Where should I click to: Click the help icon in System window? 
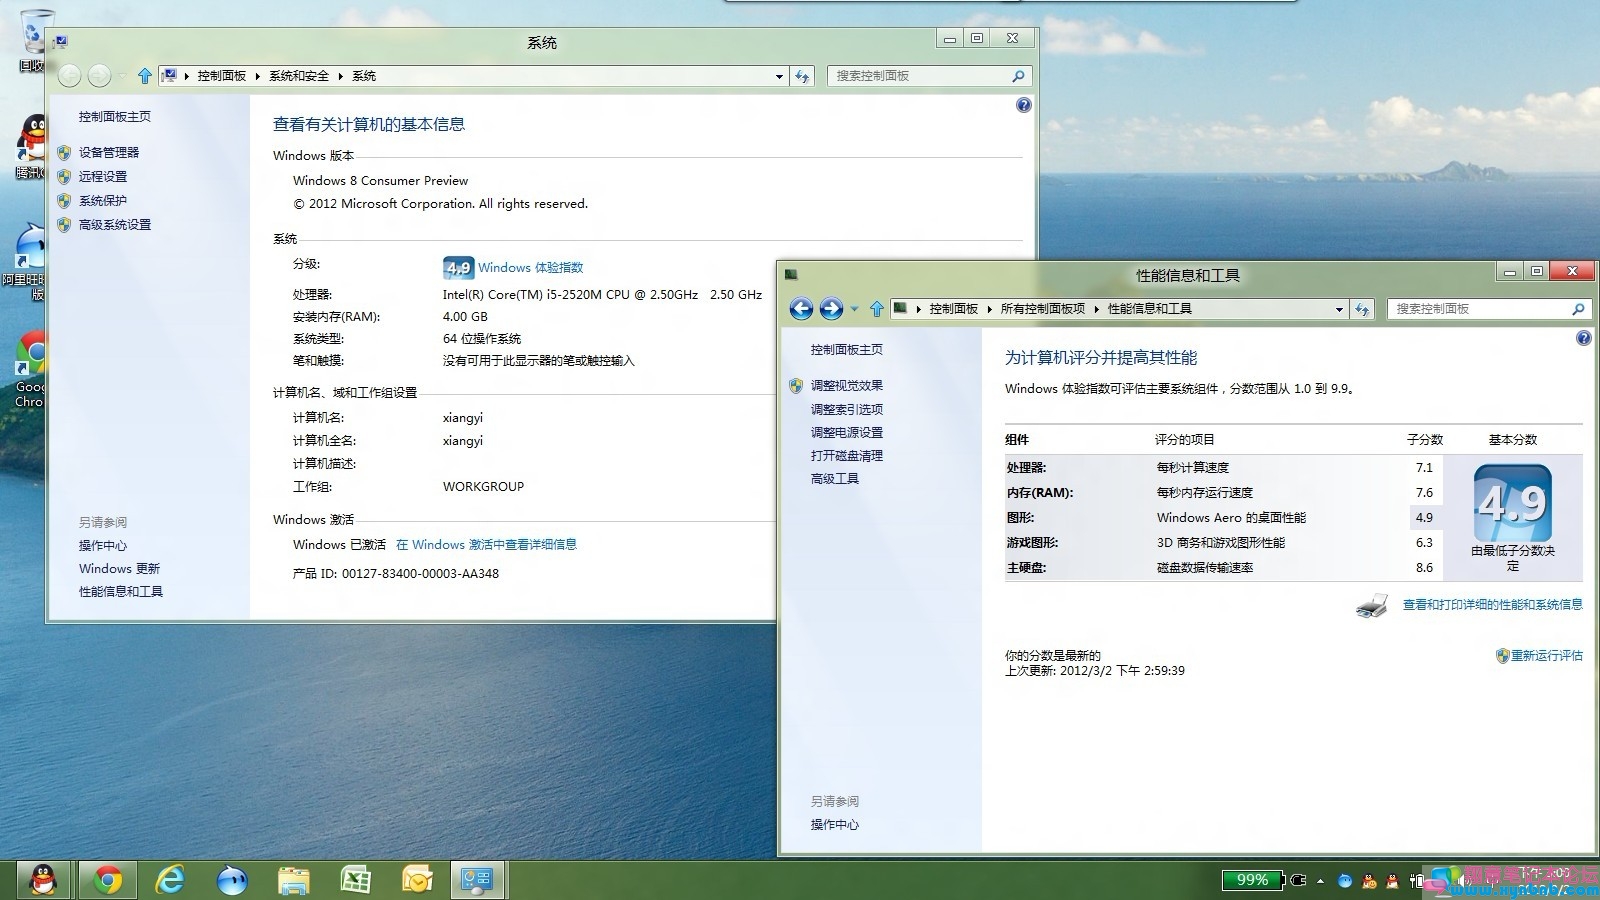tap(1023, 105)
